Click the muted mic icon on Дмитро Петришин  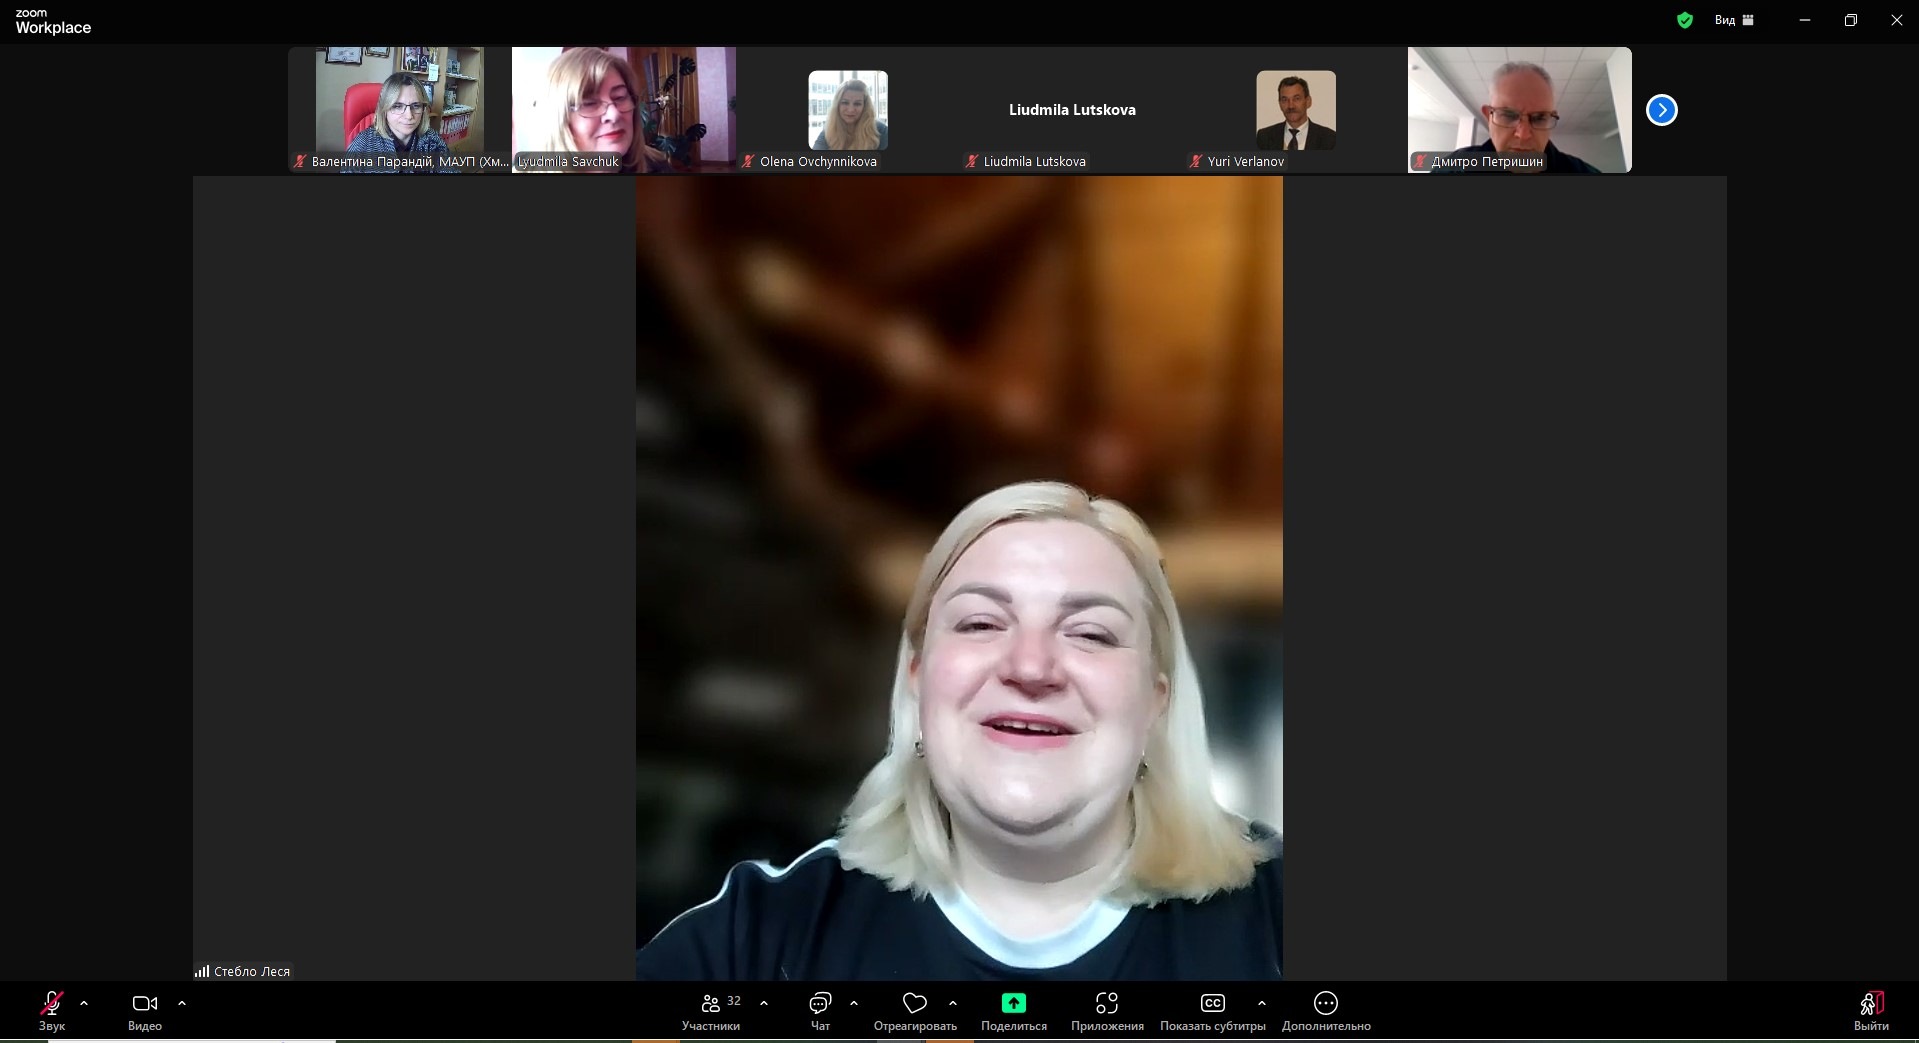point(1420,161)
